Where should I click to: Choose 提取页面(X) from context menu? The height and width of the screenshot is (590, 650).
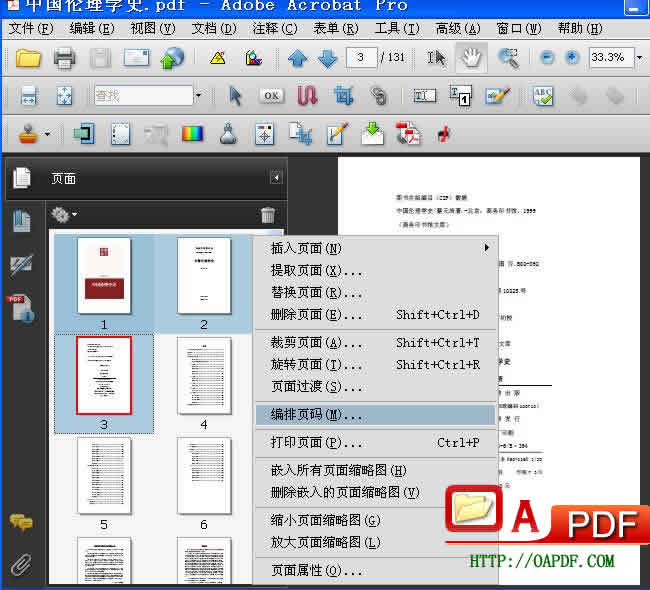point(376,270)
